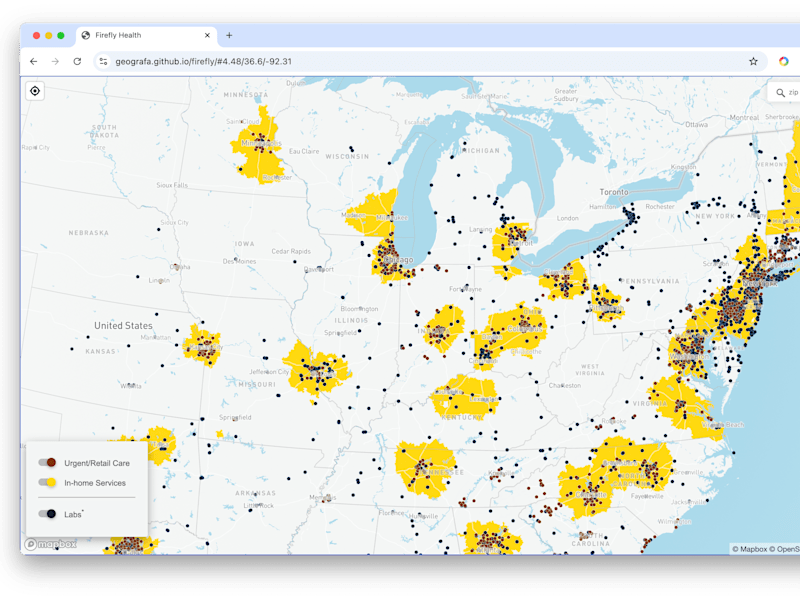Click the zip search magnifier icon
Image resolution: width=800 pixels, height=600 pixels.
(x=780, y=93)
